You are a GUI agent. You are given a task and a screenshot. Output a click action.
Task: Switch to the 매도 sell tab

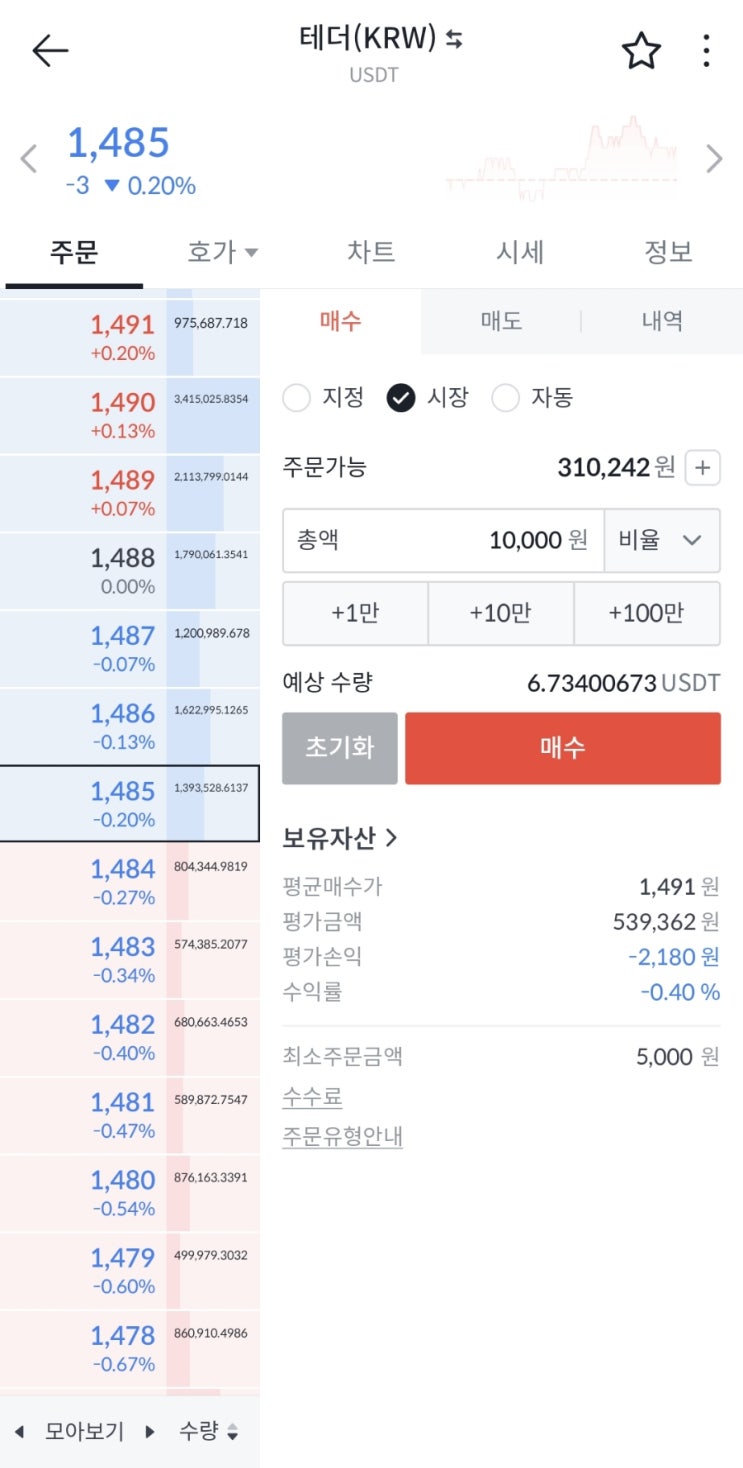(x=500, y=321)
